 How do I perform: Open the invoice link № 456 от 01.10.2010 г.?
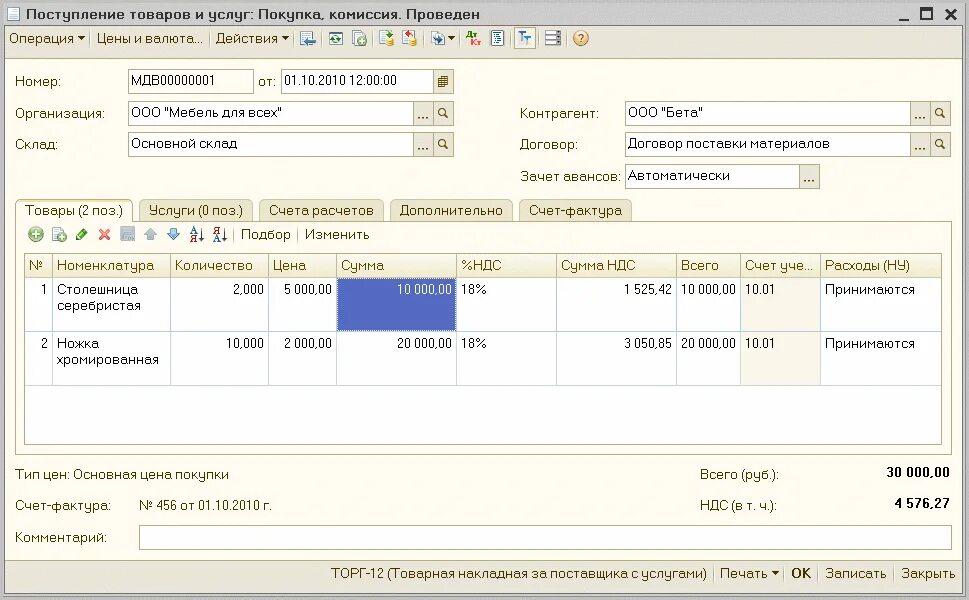(205, 505)
